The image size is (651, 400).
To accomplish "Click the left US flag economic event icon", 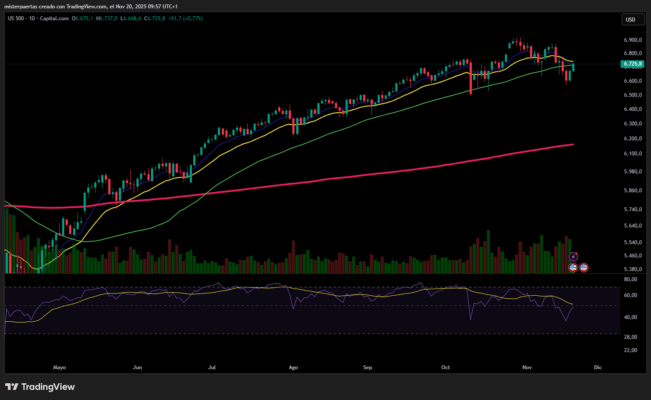I will click(x=574, y=267).
